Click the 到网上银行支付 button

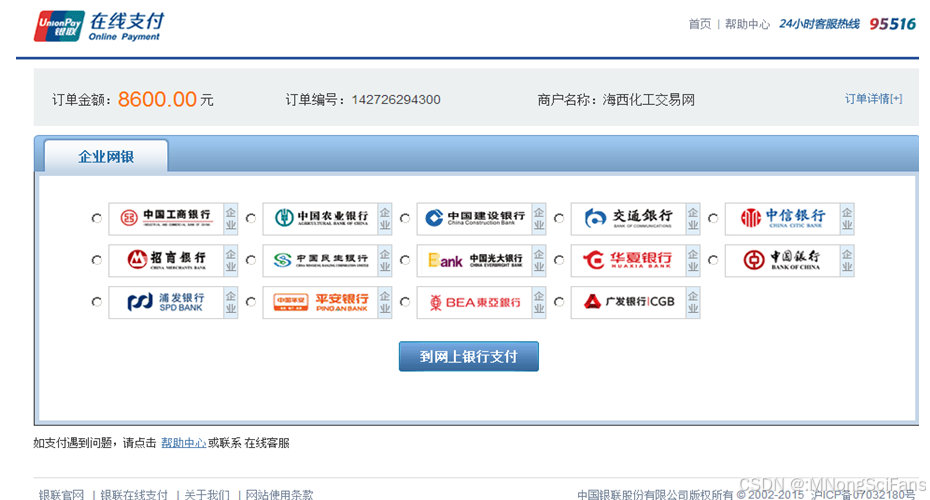(x=469, y=356)
